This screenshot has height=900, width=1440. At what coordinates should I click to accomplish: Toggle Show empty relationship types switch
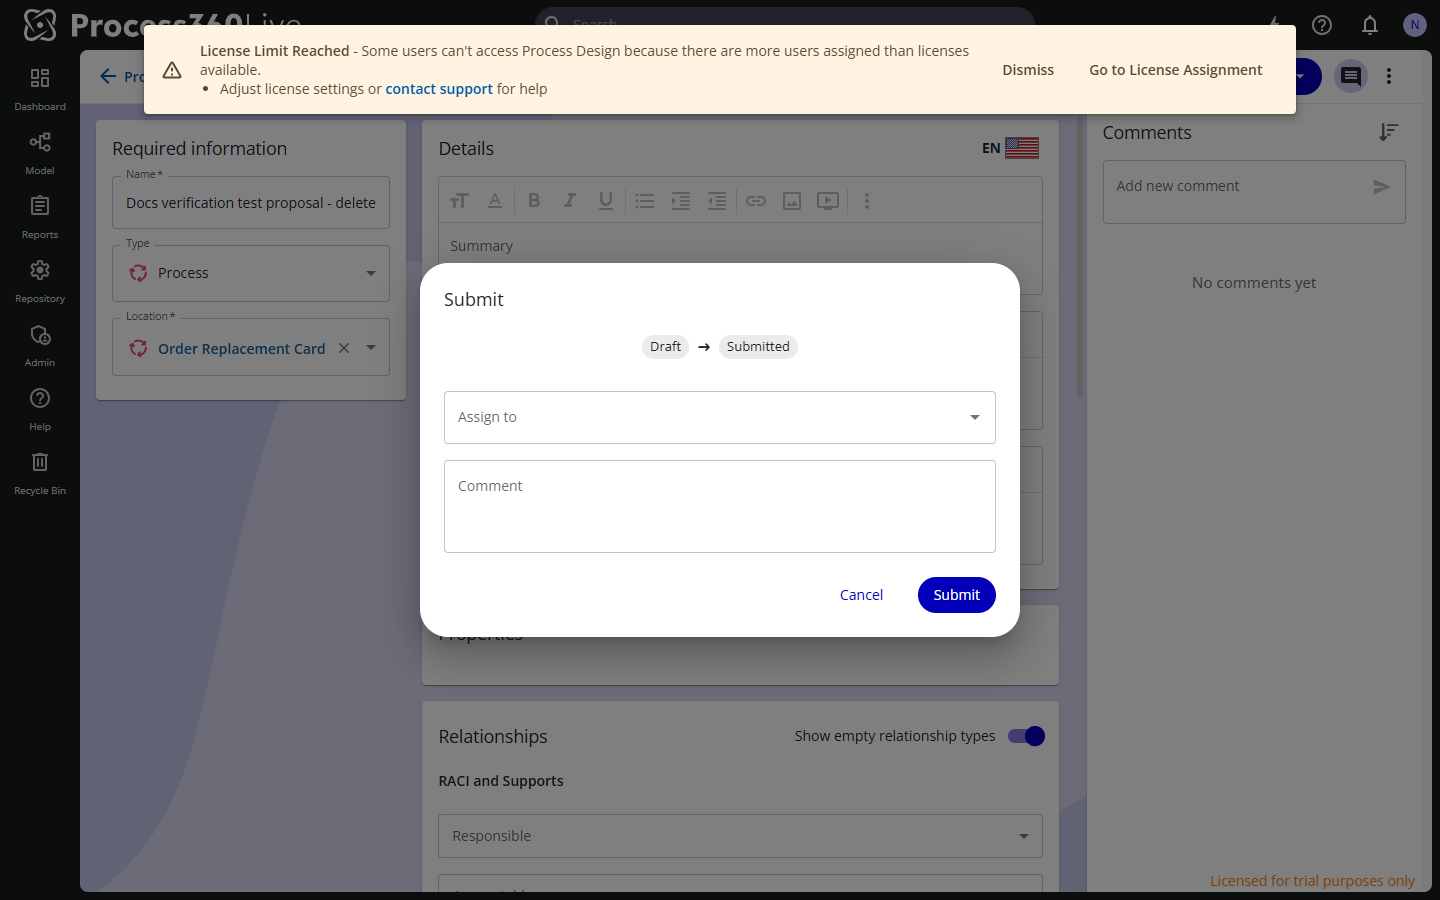point(1027,736)
